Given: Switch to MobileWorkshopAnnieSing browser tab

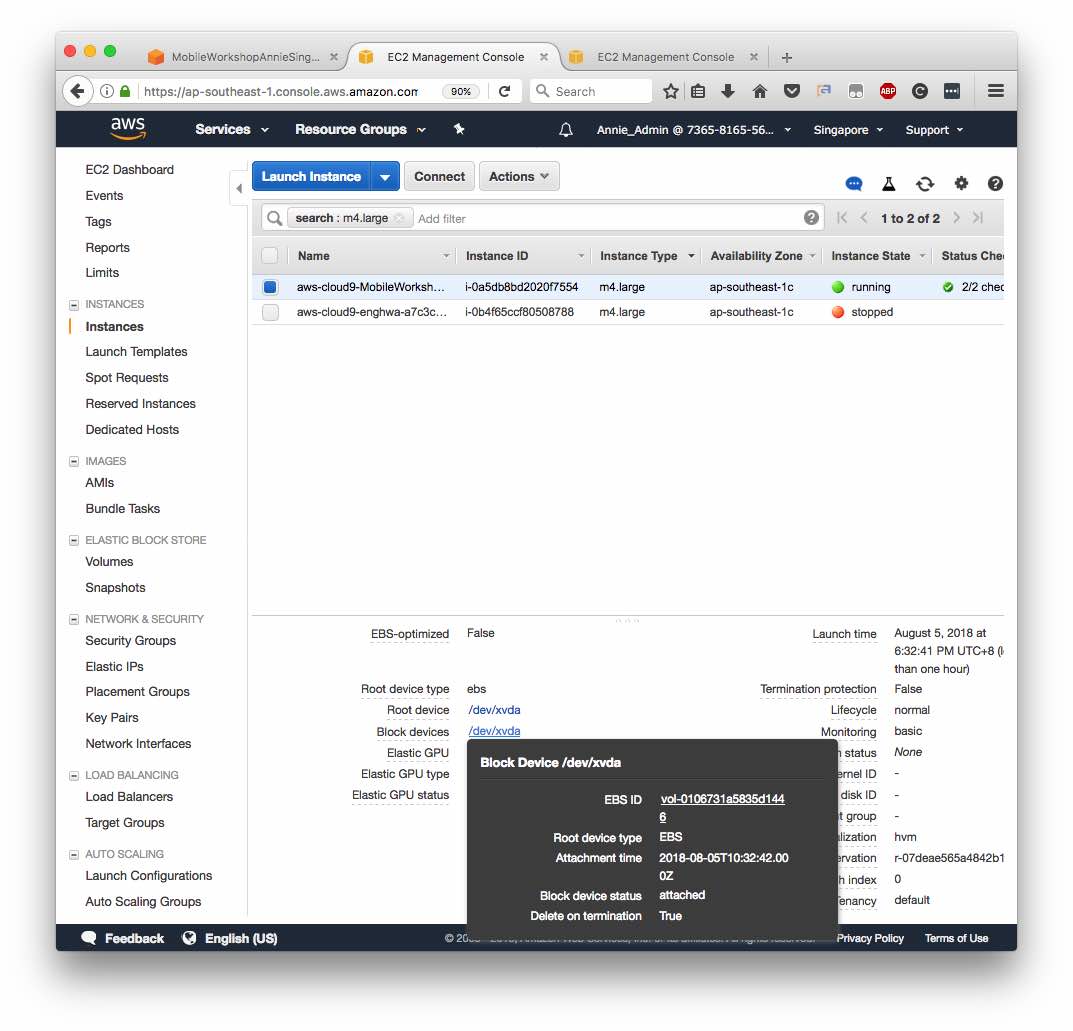Looking at the screenshot, I should [x=243, y=57].
